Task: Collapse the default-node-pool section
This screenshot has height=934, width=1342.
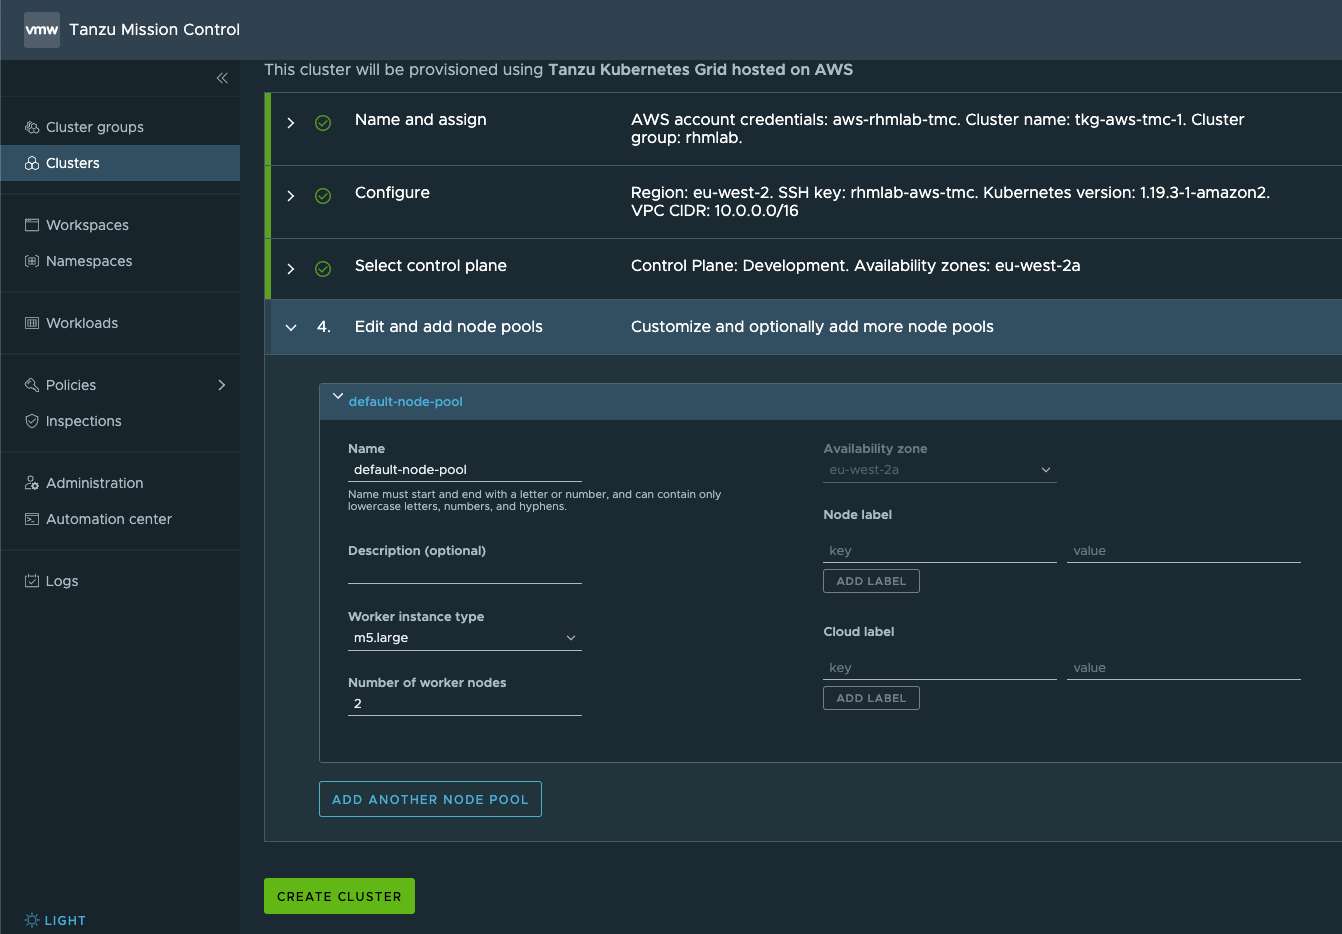Action: (x=338, y=396)
